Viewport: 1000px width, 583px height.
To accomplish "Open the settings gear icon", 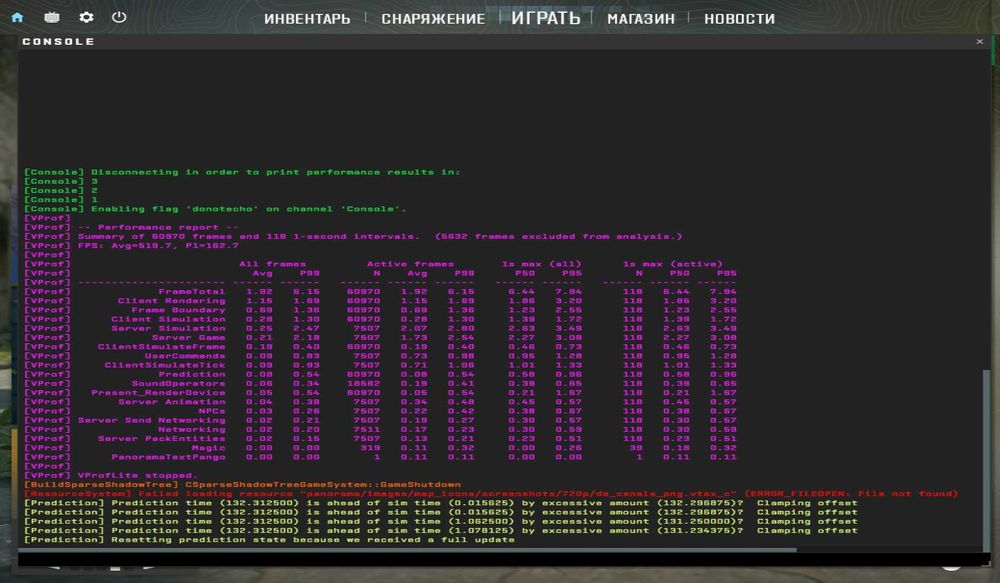I will coord(86,17).
